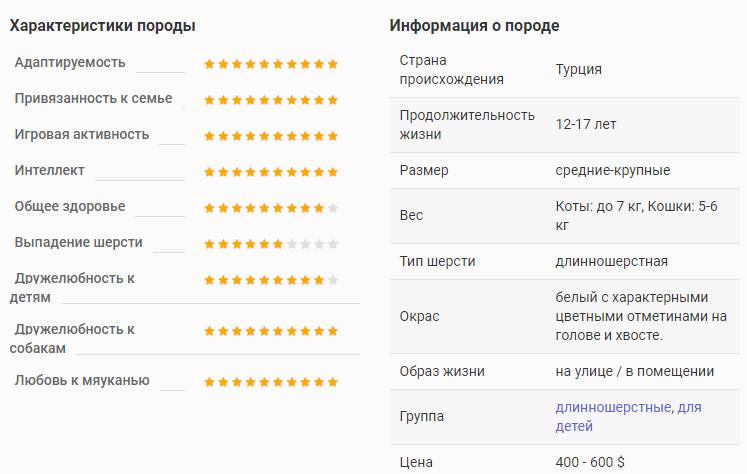Screen dimensions: 747x474
Task: Click the gray star in Дружелюбность к детям
Action: click(x=333, y=280)
